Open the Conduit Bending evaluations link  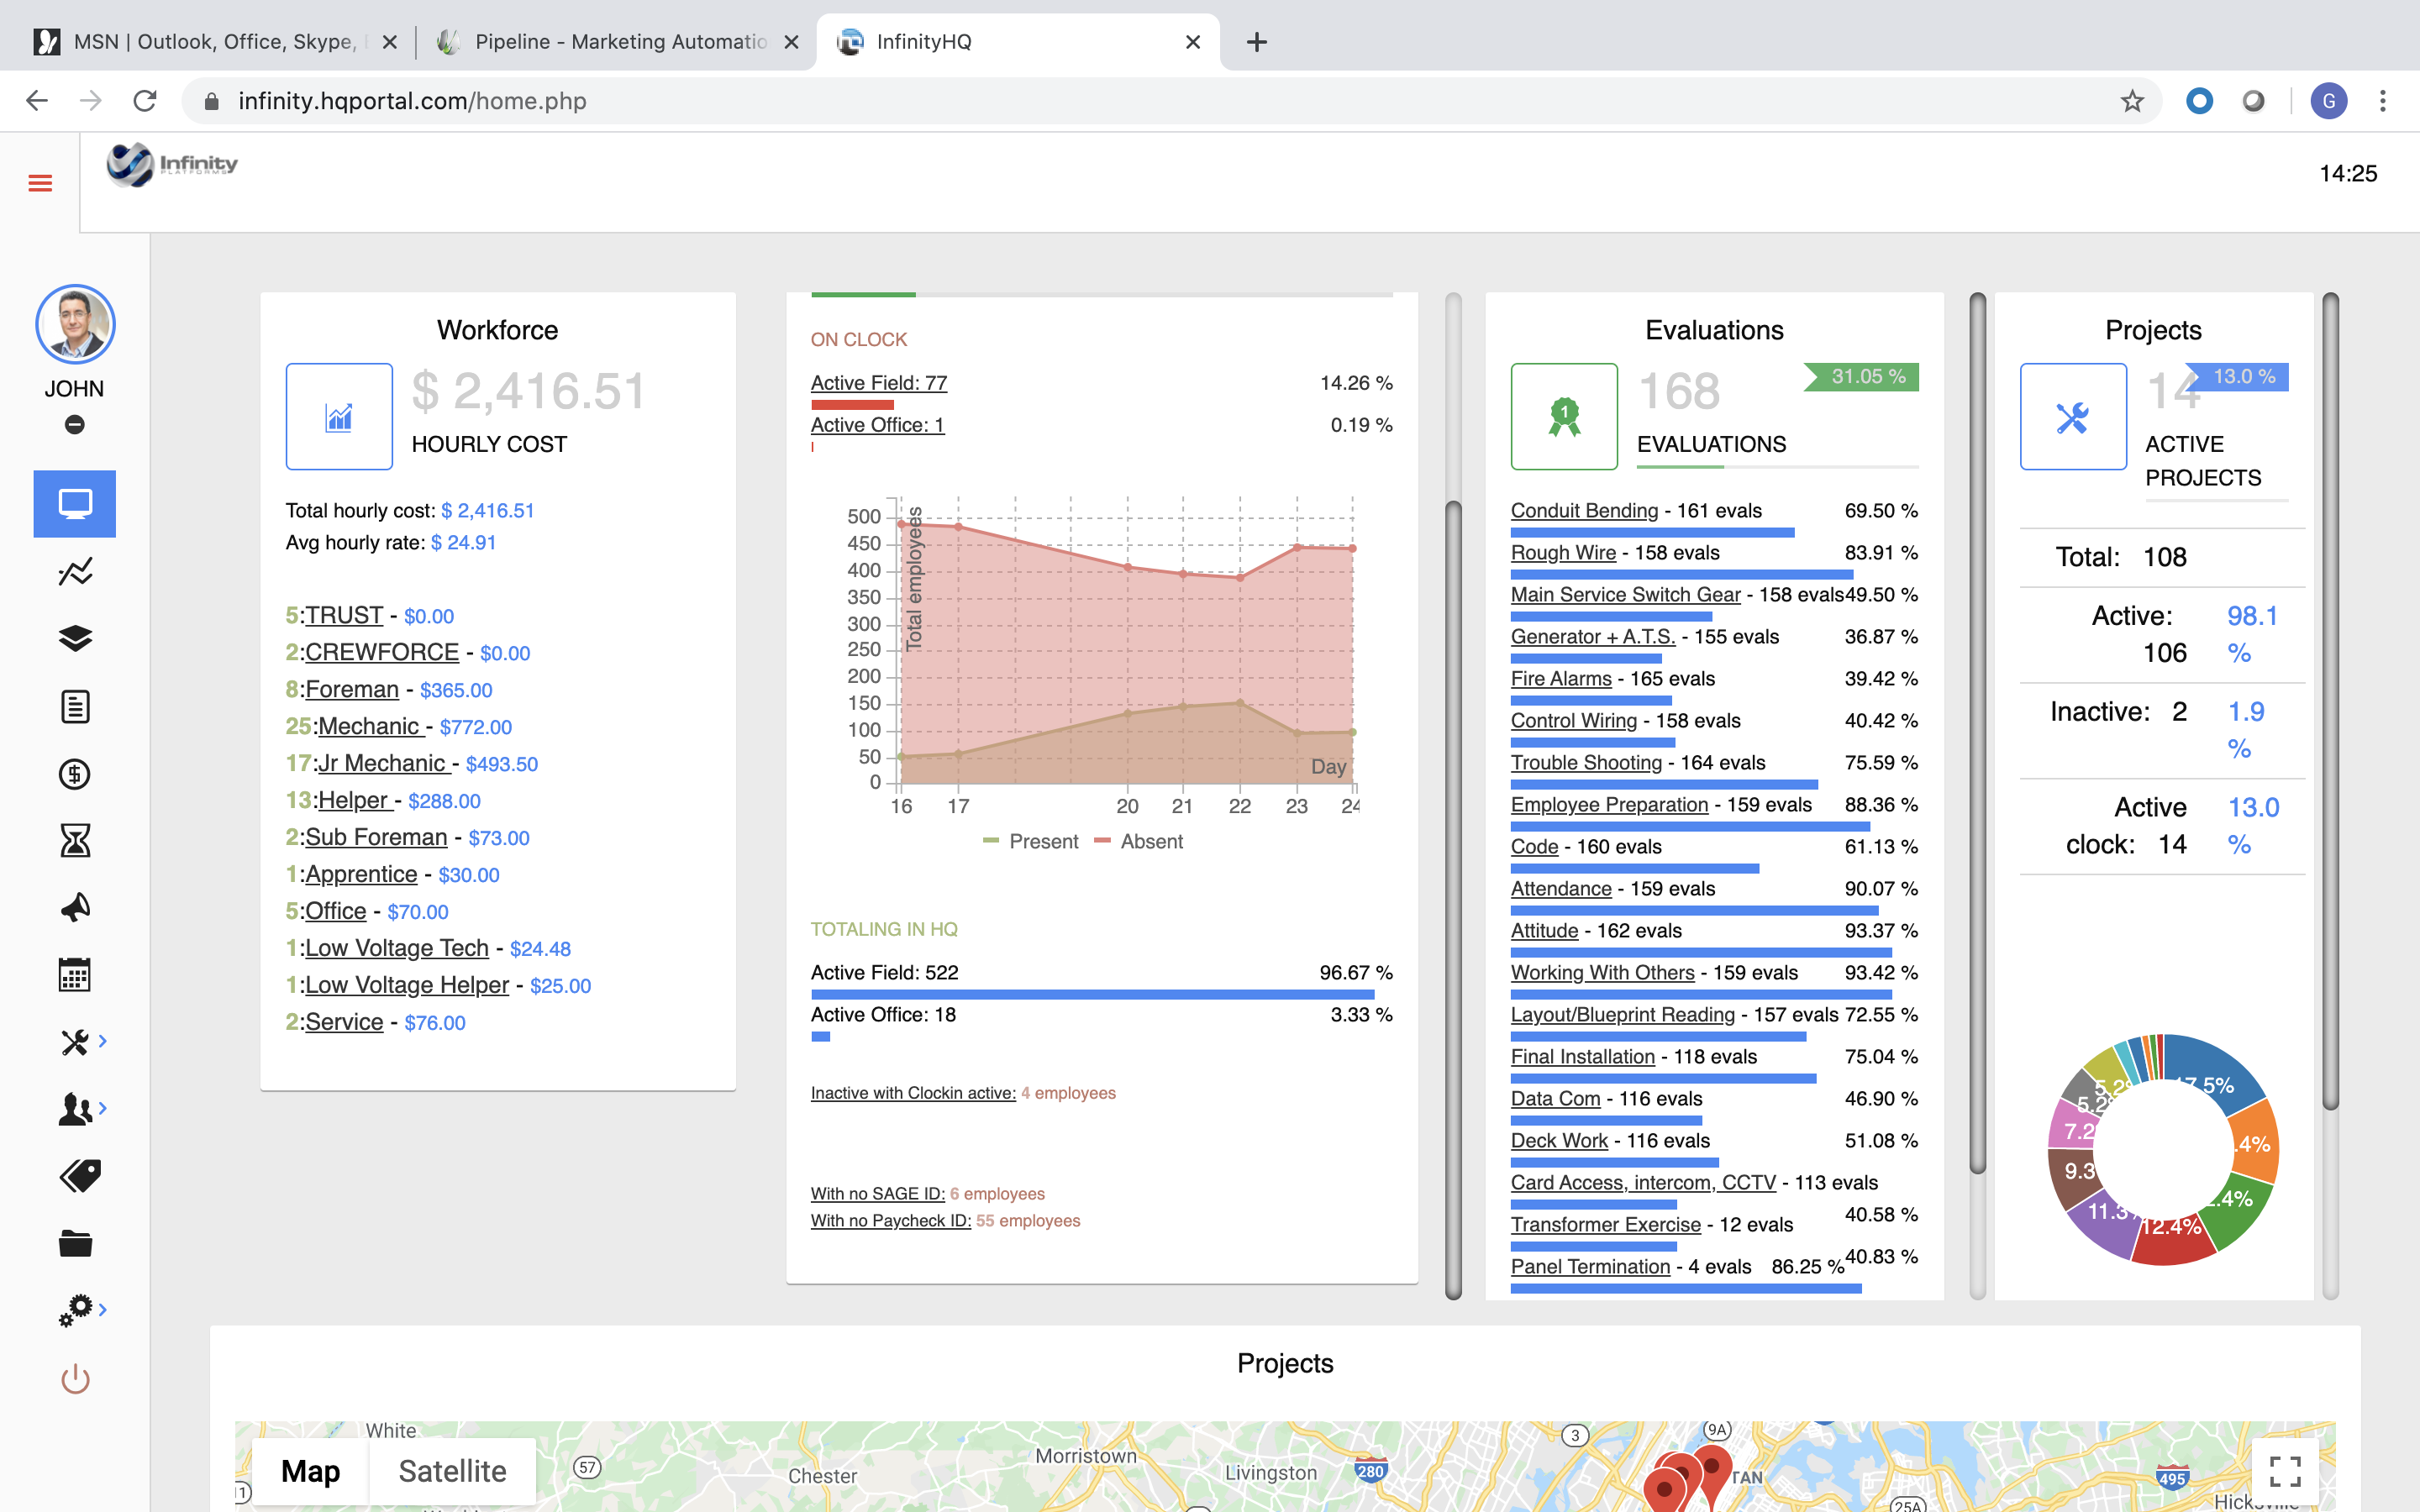pyautogui.click(x=1584, y=510)
